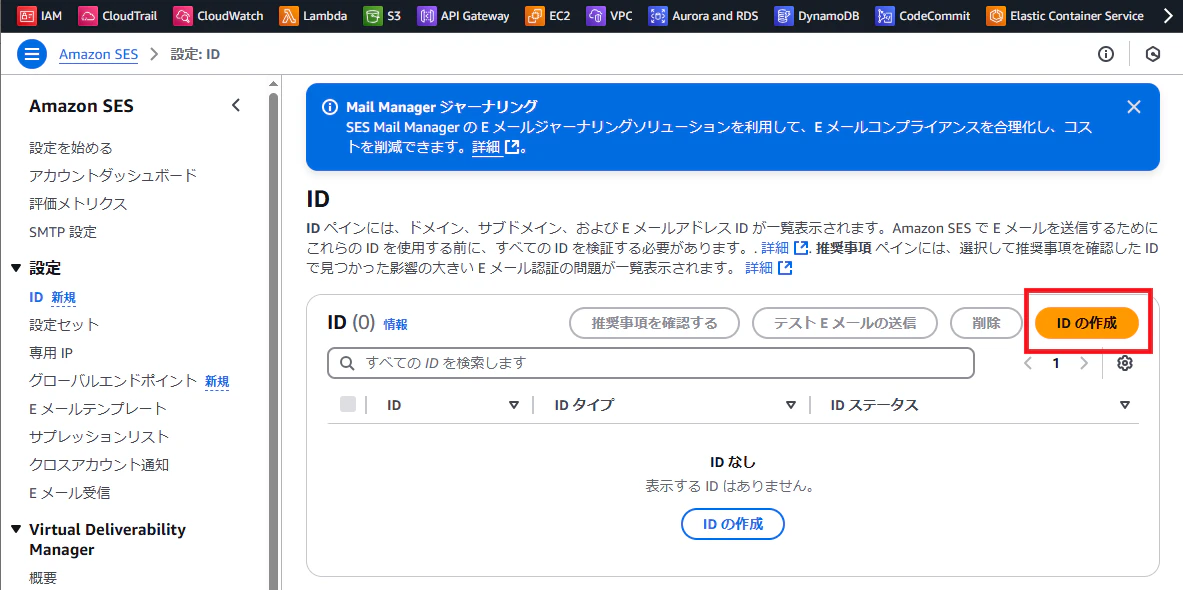Open Elastic Container Service shortcut icon
Viewport: 1183px width, 590px height.
click(x=995, y=15)
